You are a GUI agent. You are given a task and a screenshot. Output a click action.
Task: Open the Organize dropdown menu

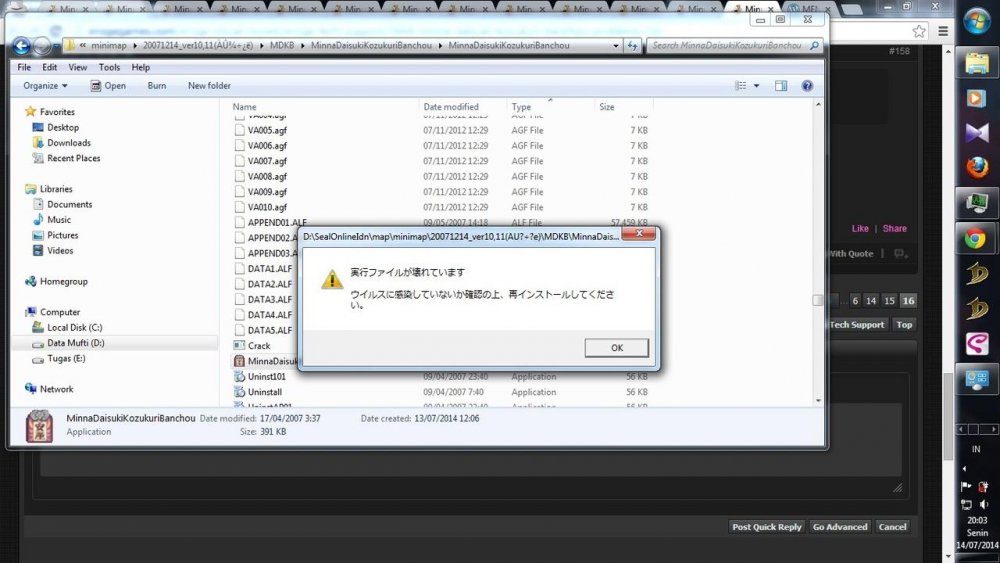46,86
